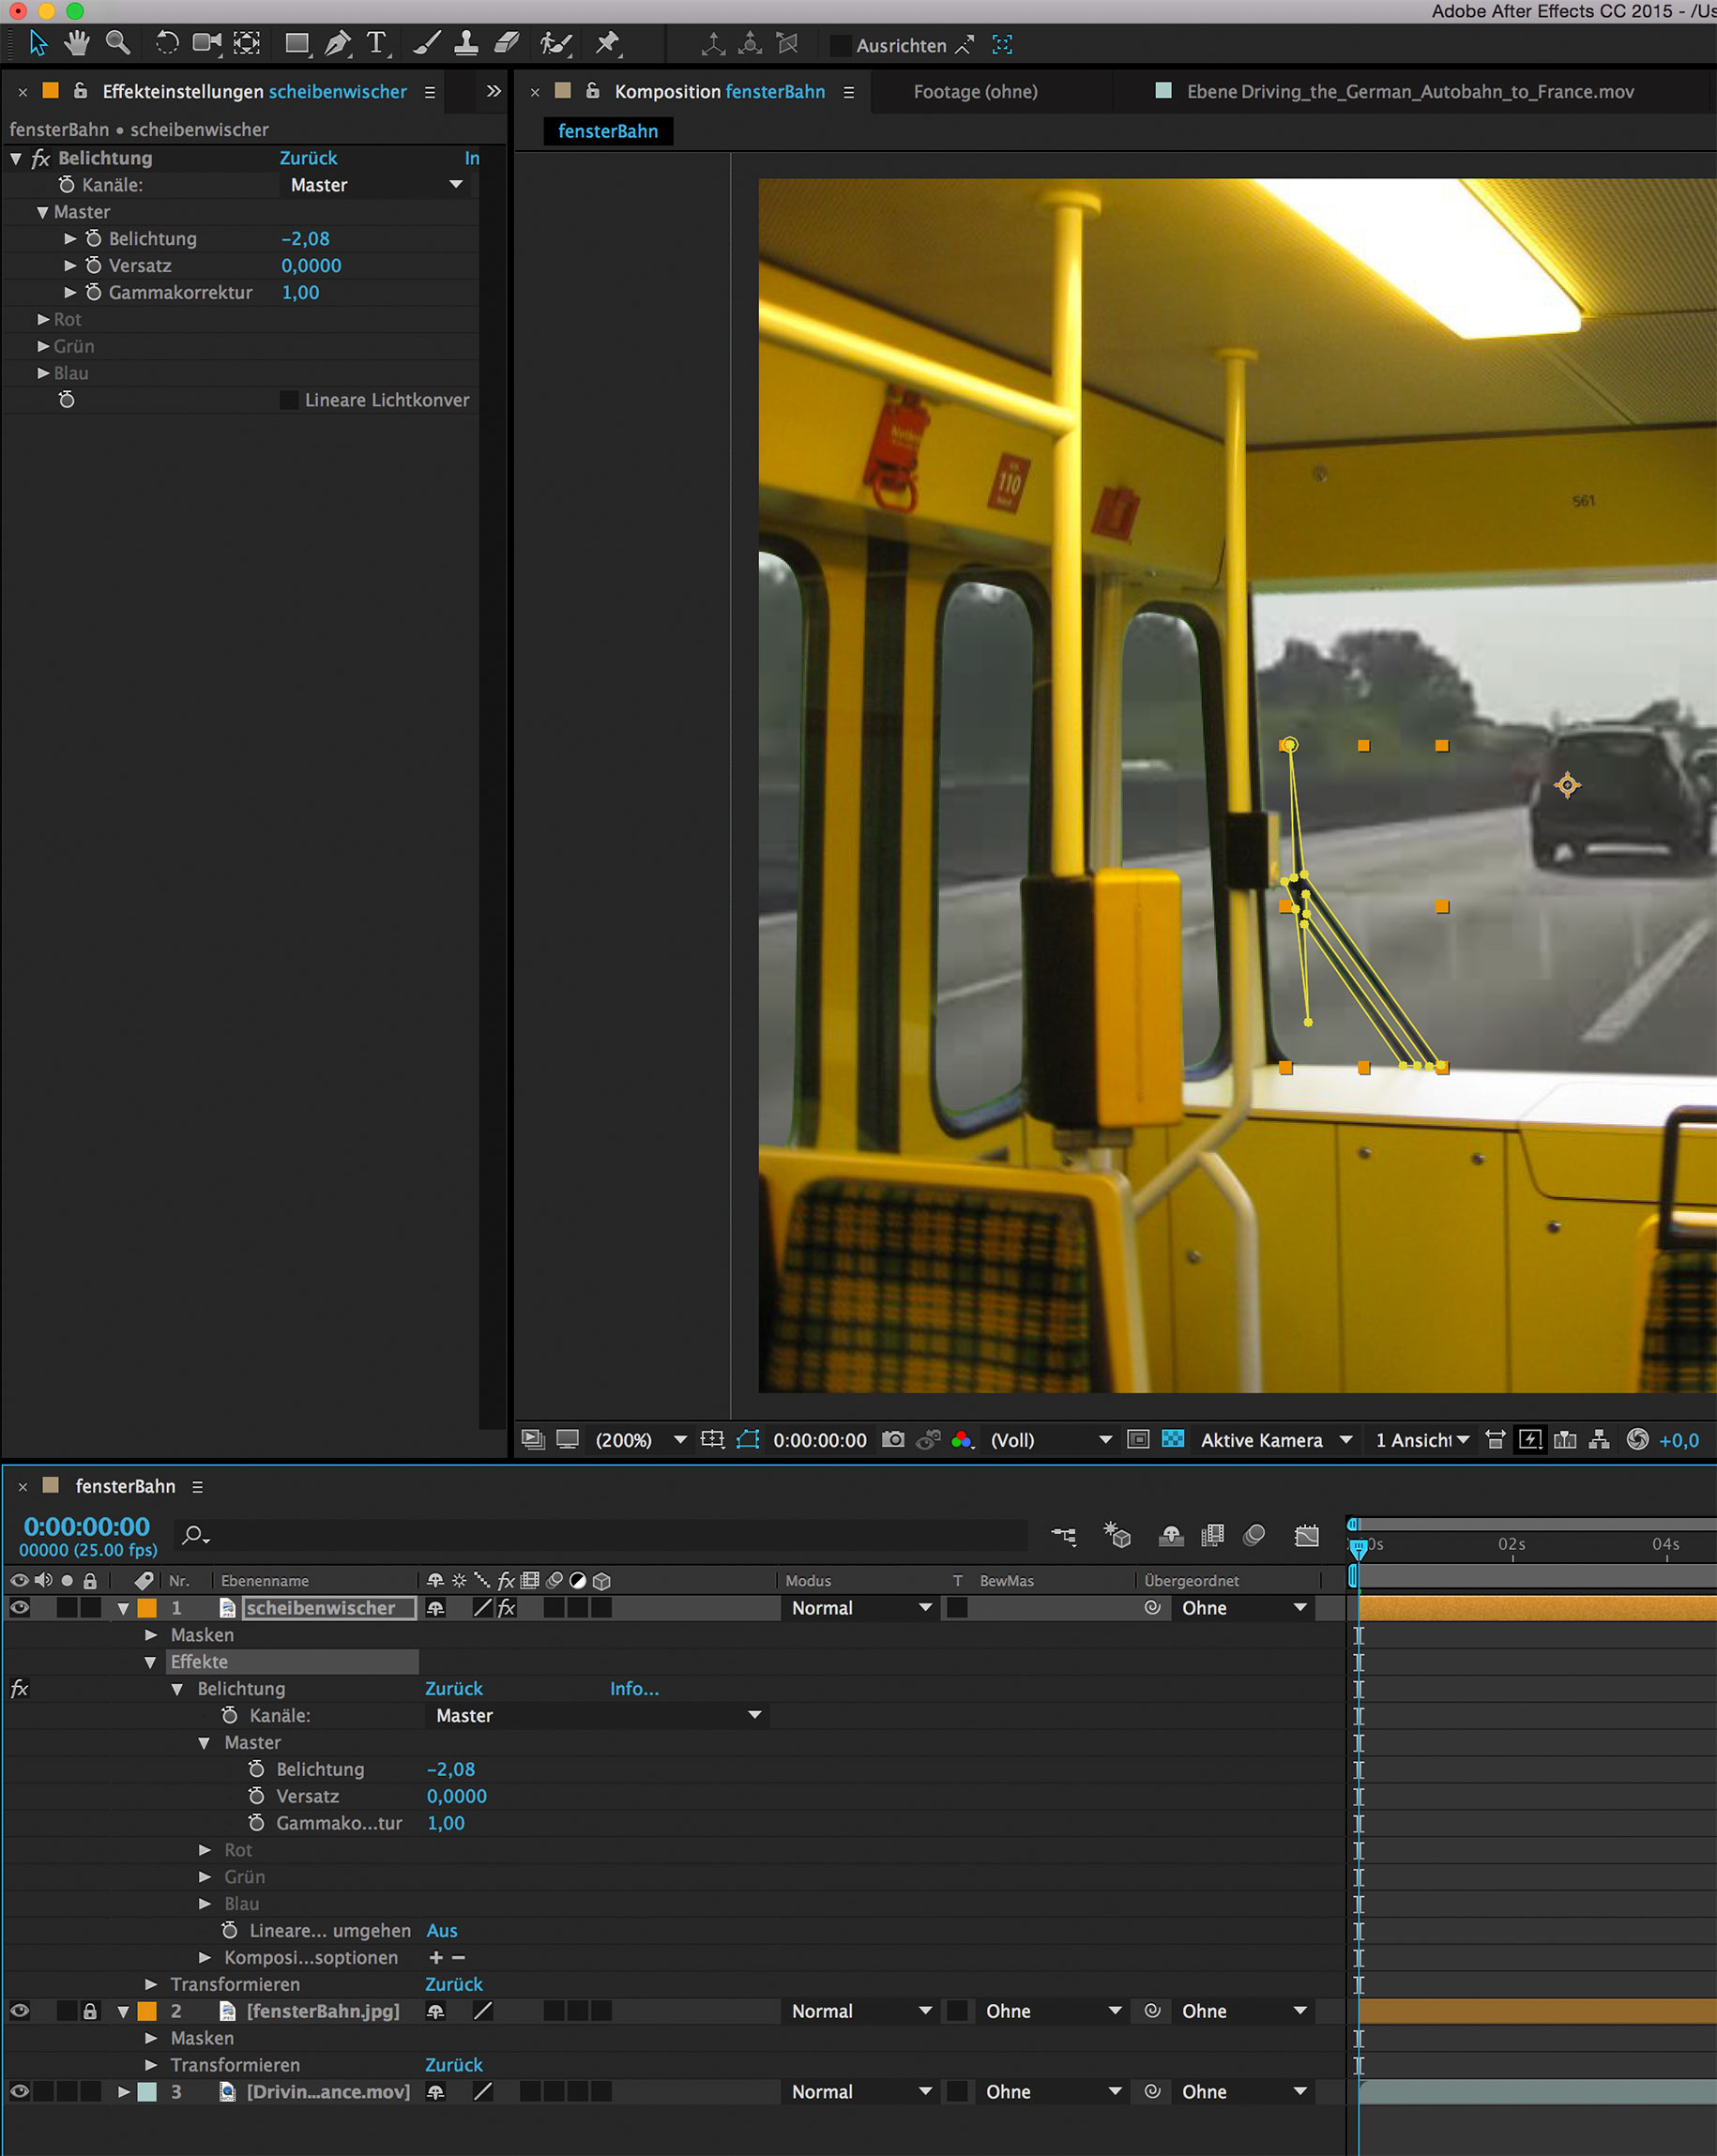This screenshot has height=2156, width=1717.
Task: Click Zurück to reset Belichtung effect
Action: tap(308, 158)
